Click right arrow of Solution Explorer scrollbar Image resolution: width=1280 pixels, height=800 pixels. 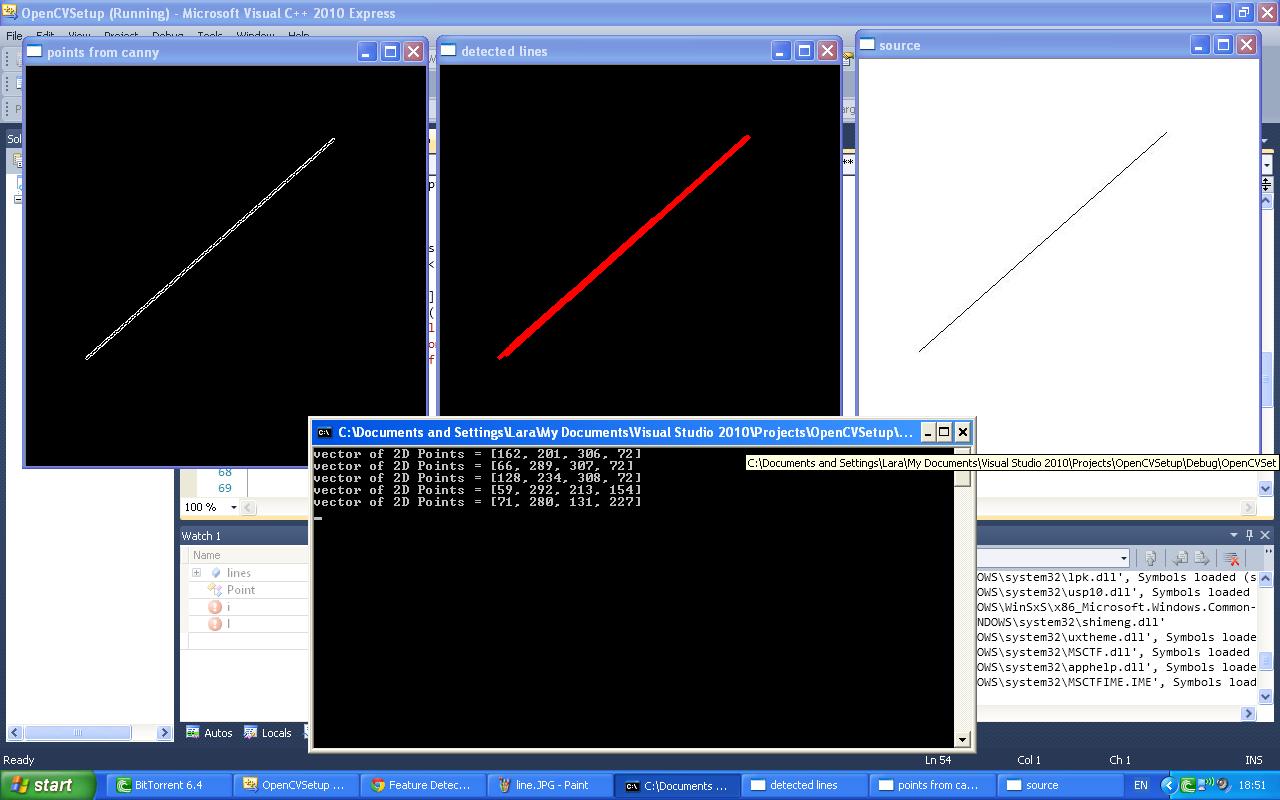pos(165,733)
